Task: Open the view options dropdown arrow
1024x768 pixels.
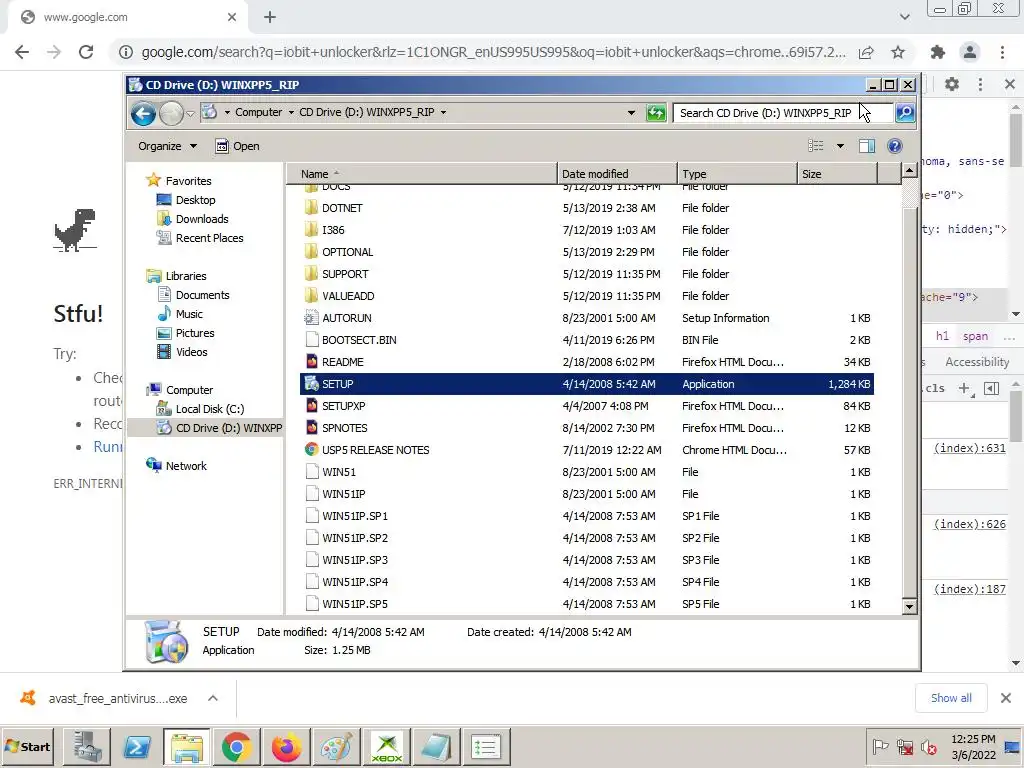Action: [x=840, y=146]
